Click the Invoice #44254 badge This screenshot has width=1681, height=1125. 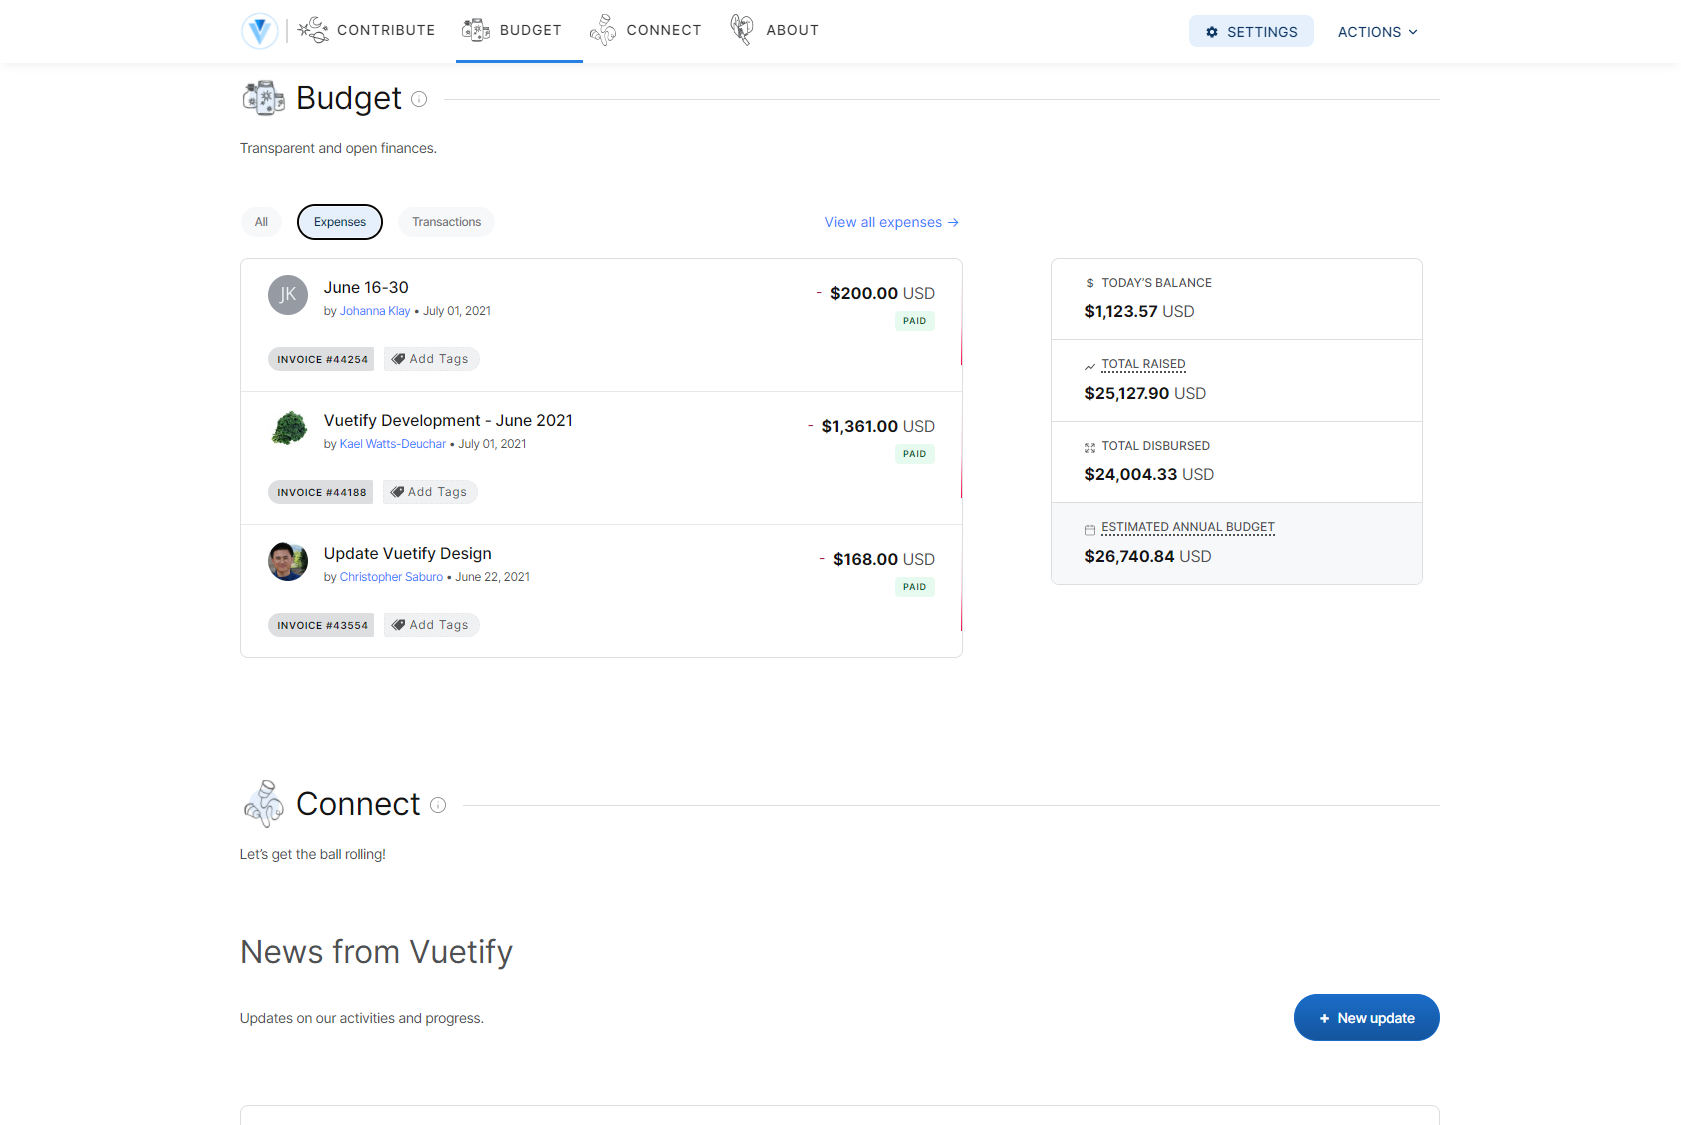[321, 359]
